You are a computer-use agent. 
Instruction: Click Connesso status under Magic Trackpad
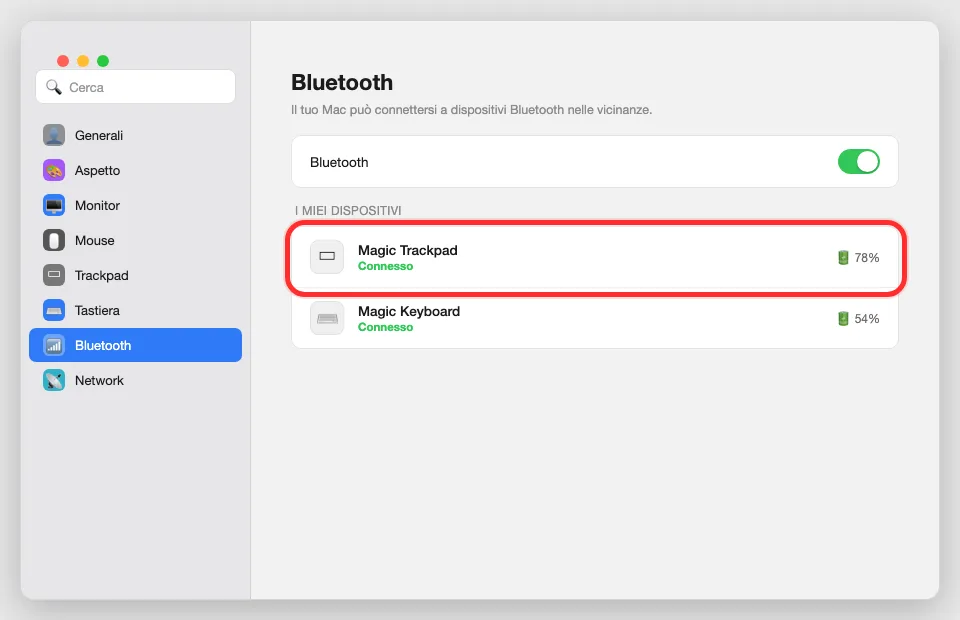[x=386, y=266]
